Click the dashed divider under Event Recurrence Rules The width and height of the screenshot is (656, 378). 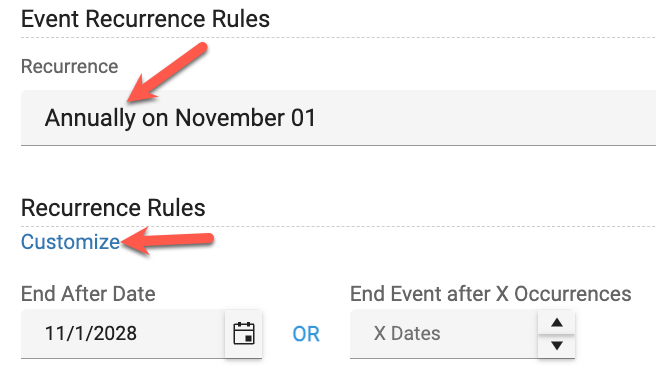338,38
